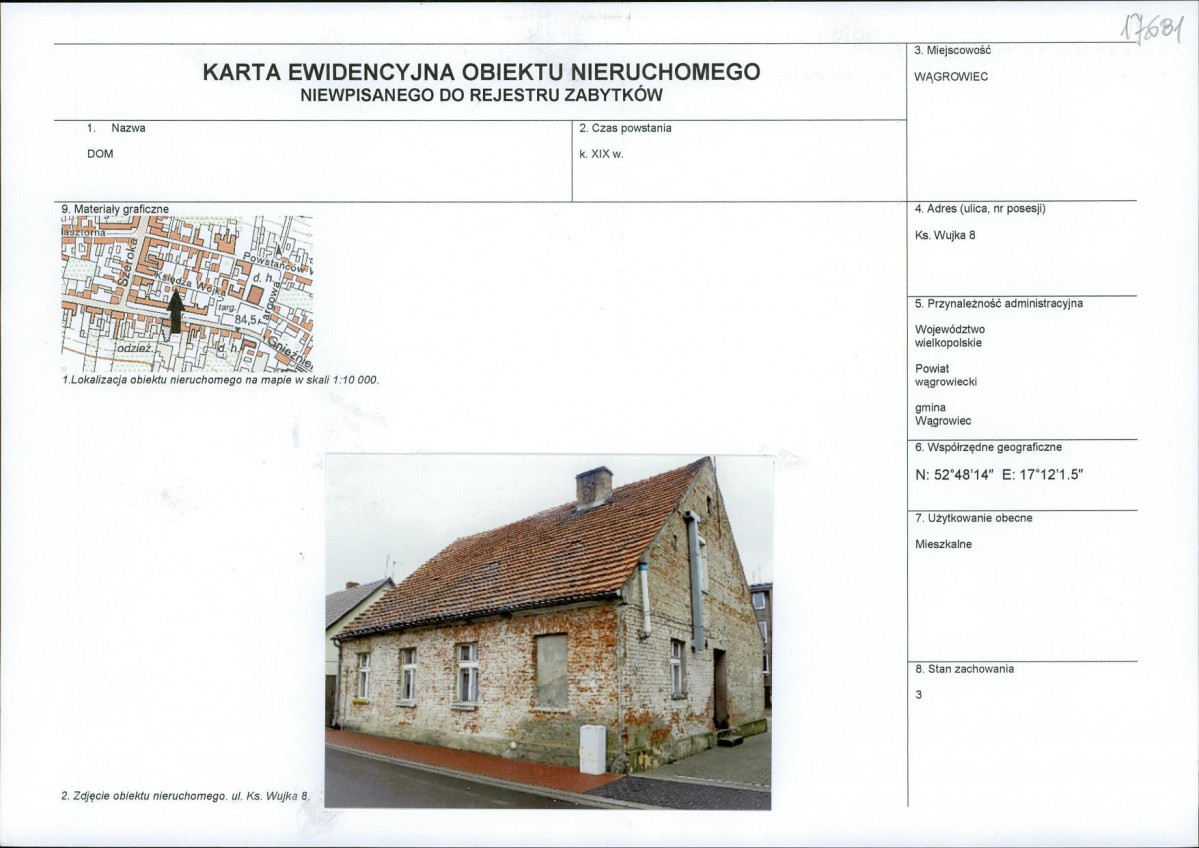
Task: Select the "7. Użytkowanie obecne" label
Action: coord(973,518)
